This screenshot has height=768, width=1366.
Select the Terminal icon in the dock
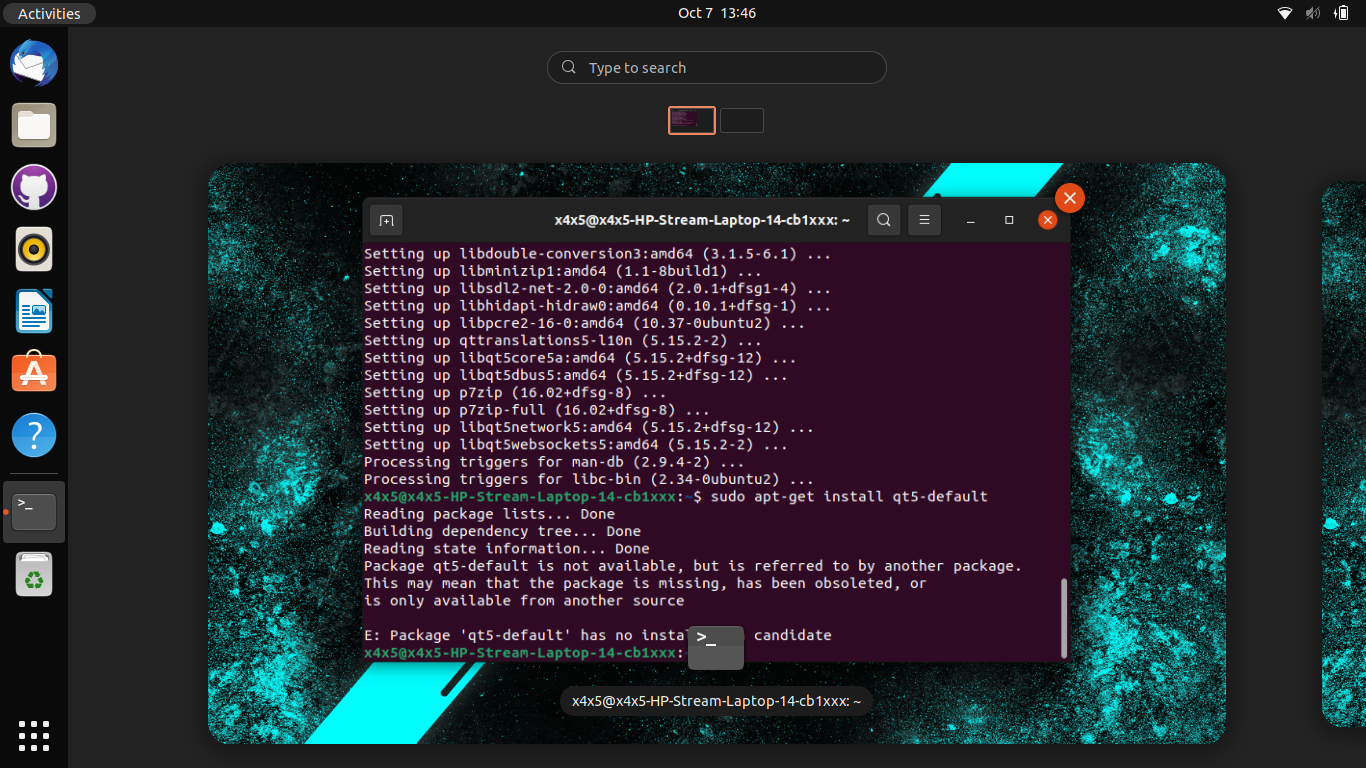coord(33,511)
